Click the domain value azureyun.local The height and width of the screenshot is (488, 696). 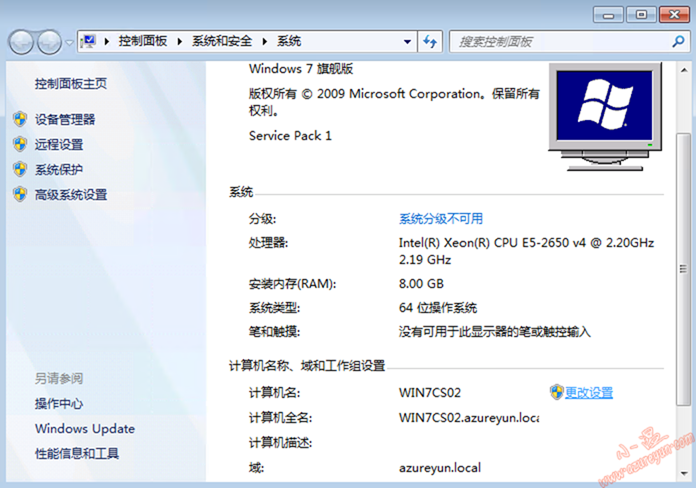pos(440,468)
